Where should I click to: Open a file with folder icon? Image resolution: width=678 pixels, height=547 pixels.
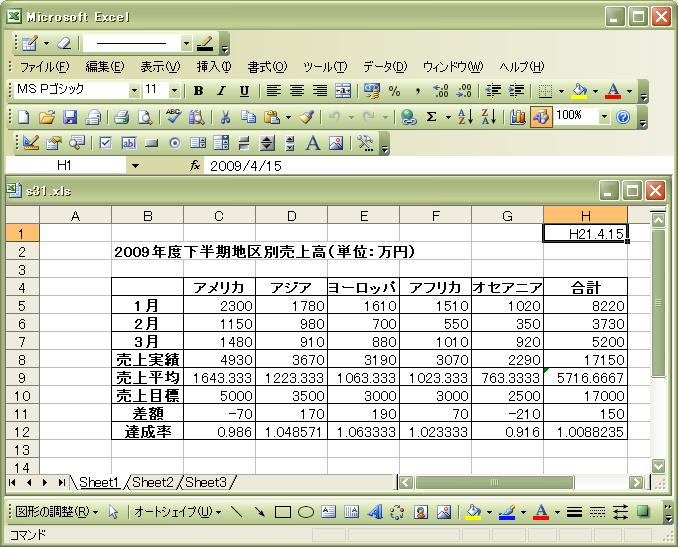click(47, 117)
